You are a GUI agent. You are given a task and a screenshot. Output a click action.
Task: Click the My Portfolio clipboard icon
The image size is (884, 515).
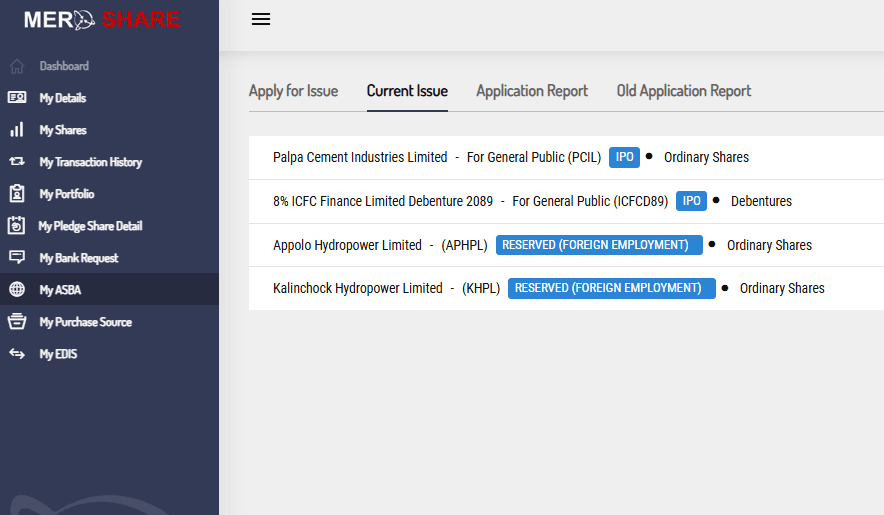coord(16,194)
